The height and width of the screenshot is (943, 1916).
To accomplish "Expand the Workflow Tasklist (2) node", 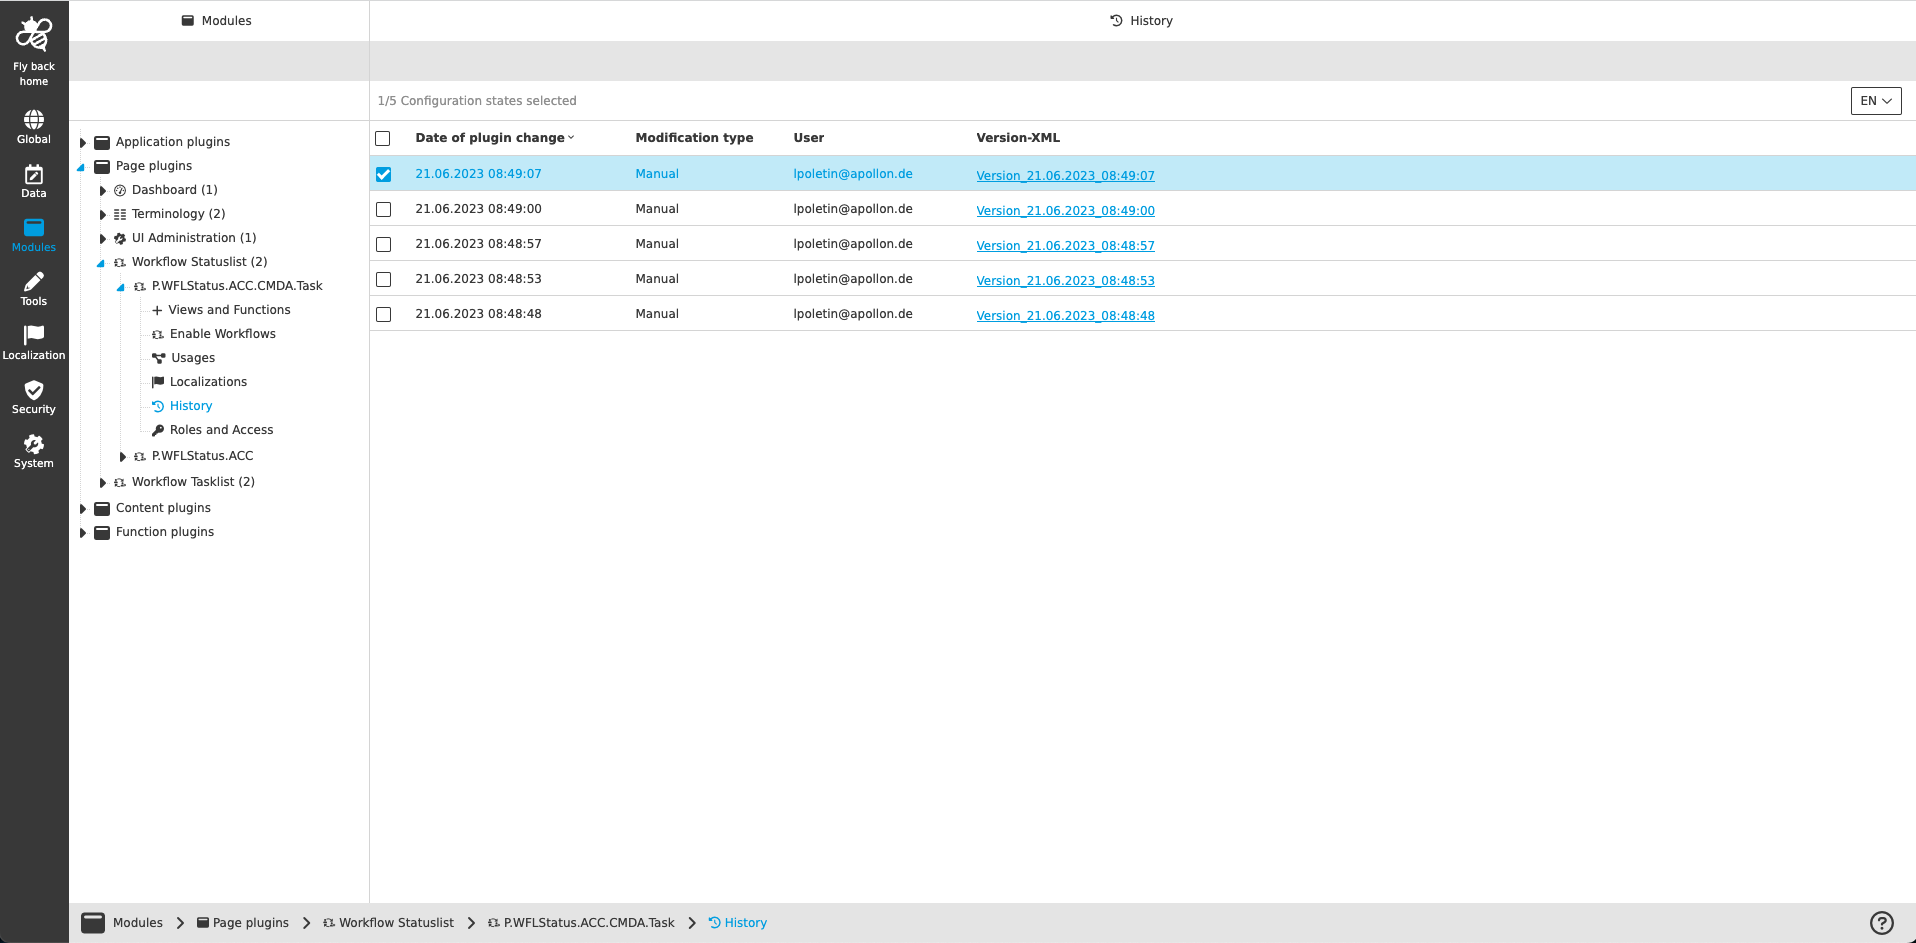I will (103, 483).
